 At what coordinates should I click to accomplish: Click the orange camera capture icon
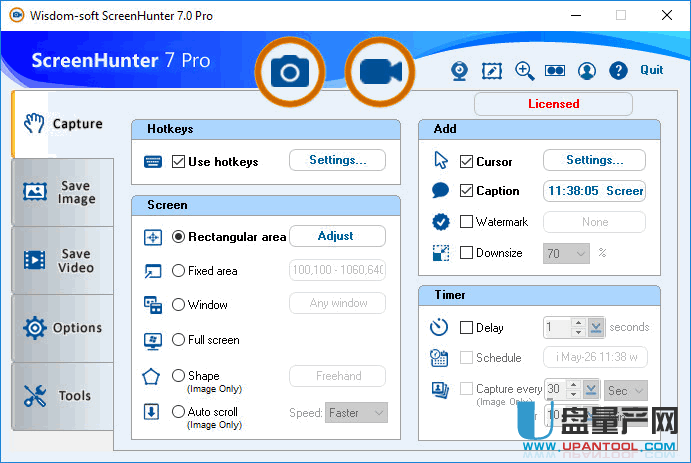290,71
